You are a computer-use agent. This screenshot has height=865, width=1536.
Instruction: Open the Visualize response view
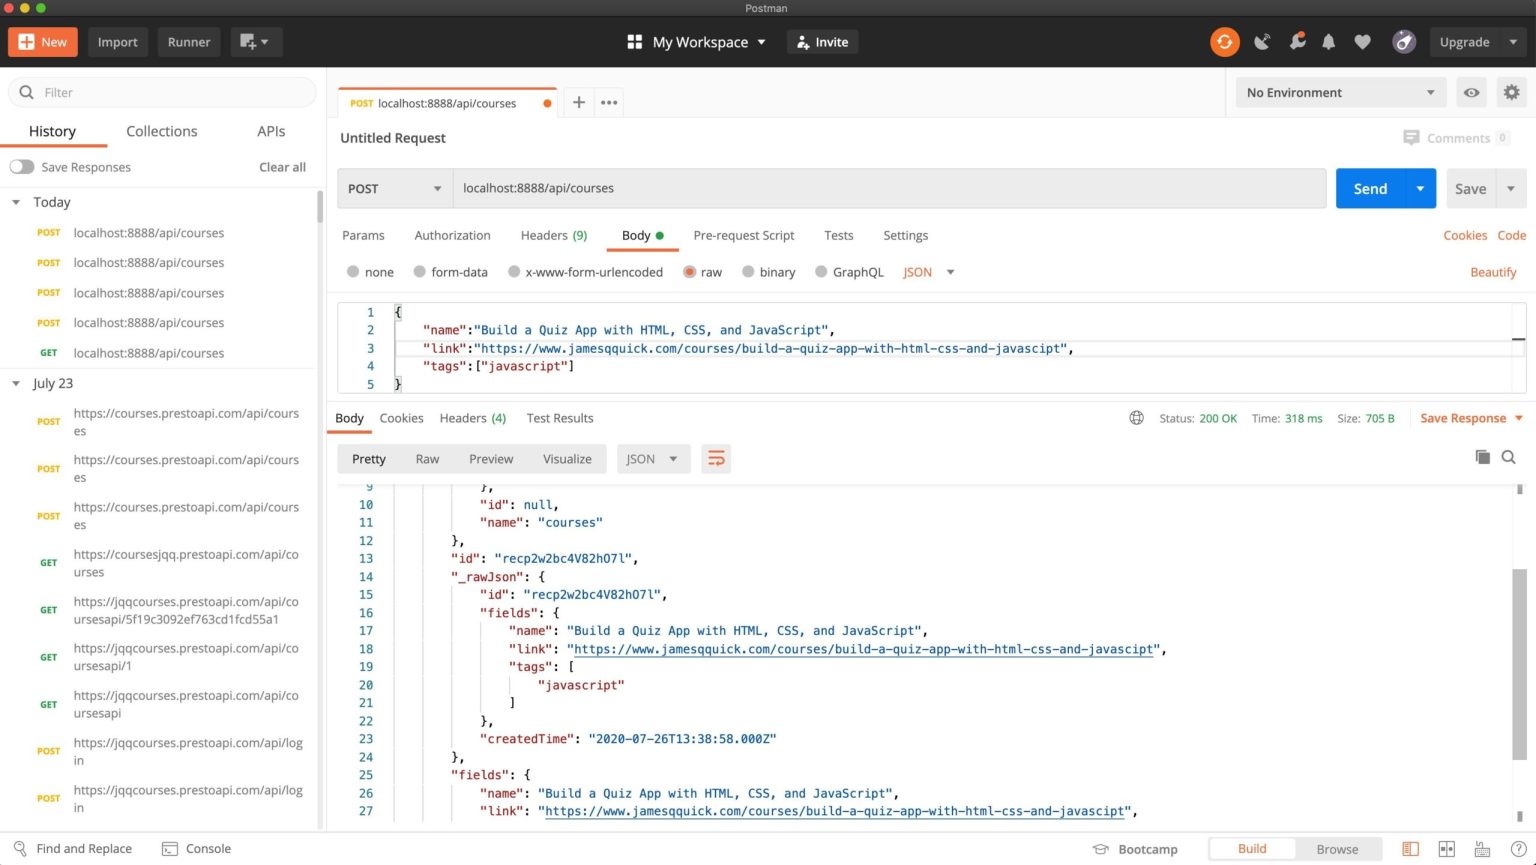click(567, 458)
